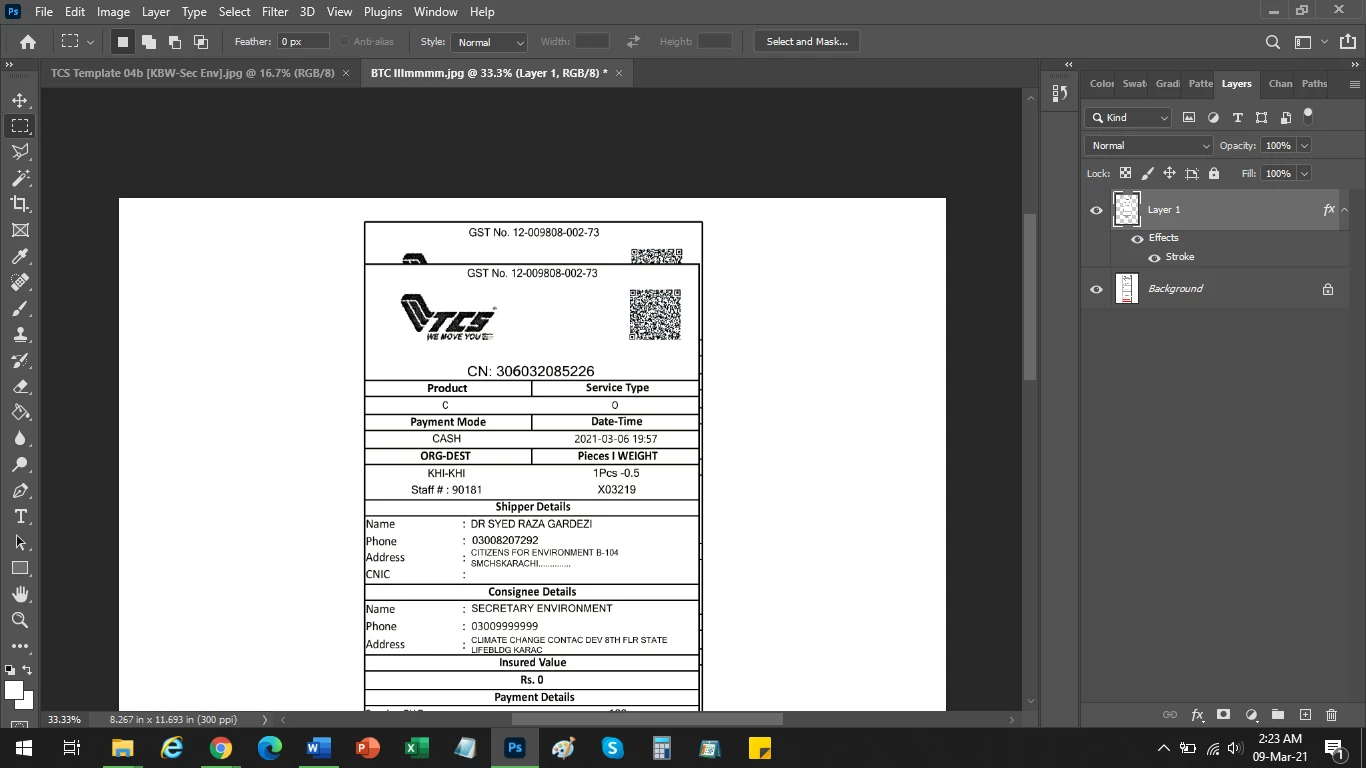Select the Polygonal Lasso tool
The image size is (1366, 768).
pyautogui.click(x=20, y=152)
